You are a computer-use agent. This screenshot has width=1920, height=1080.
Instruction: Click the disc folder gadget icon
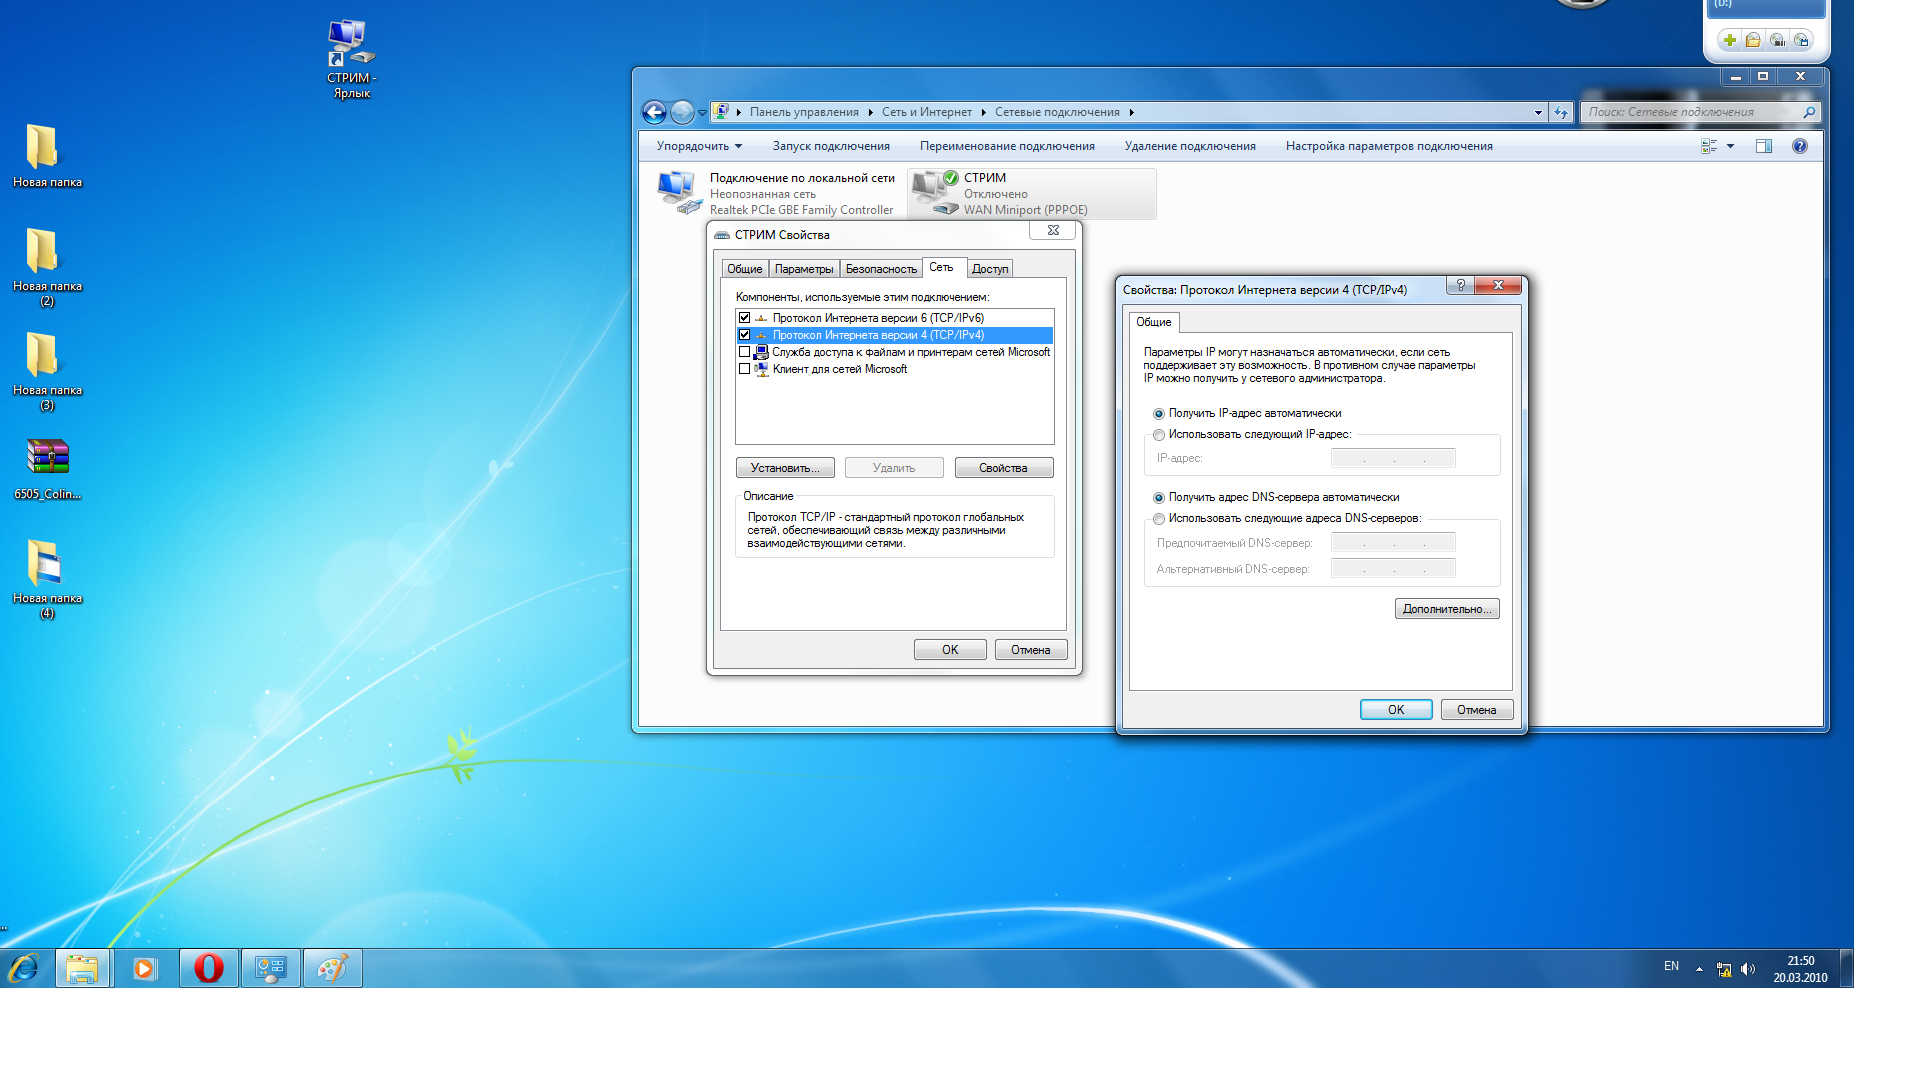click(x=1753, y=40)
